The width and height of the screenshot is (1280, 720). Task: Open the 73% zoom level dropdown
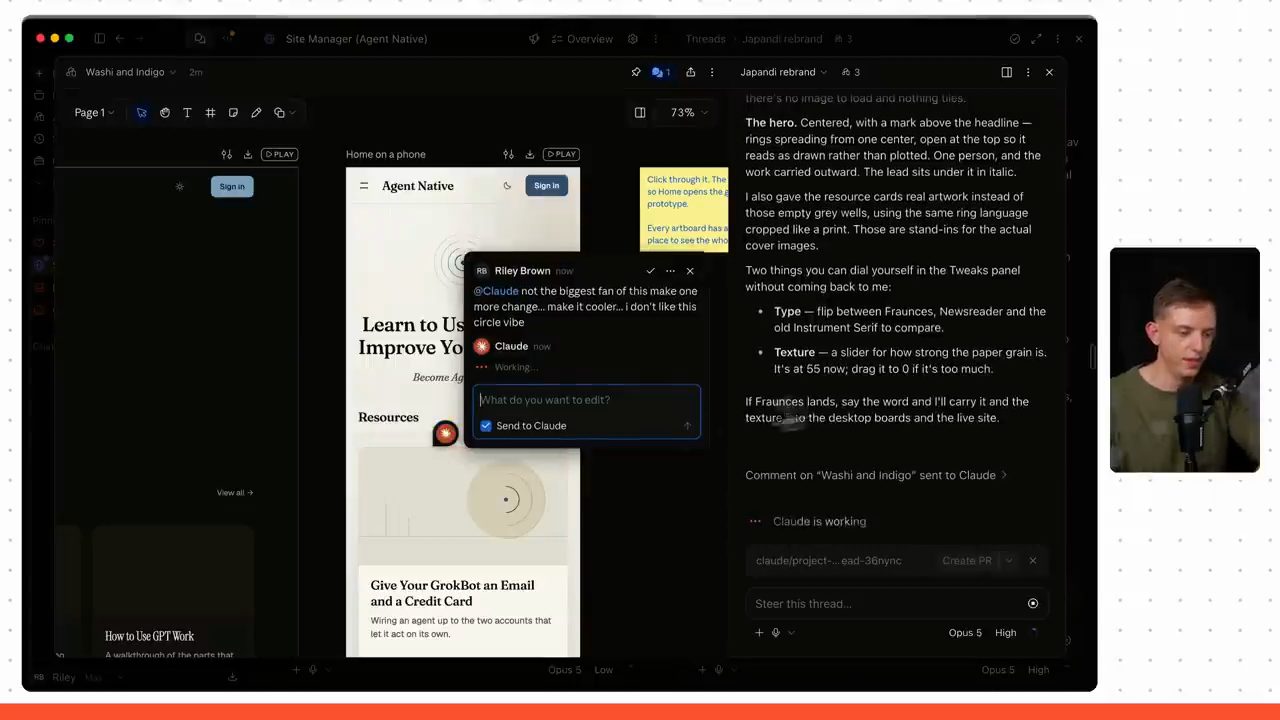pyautogui.click(x=689, y=113)
